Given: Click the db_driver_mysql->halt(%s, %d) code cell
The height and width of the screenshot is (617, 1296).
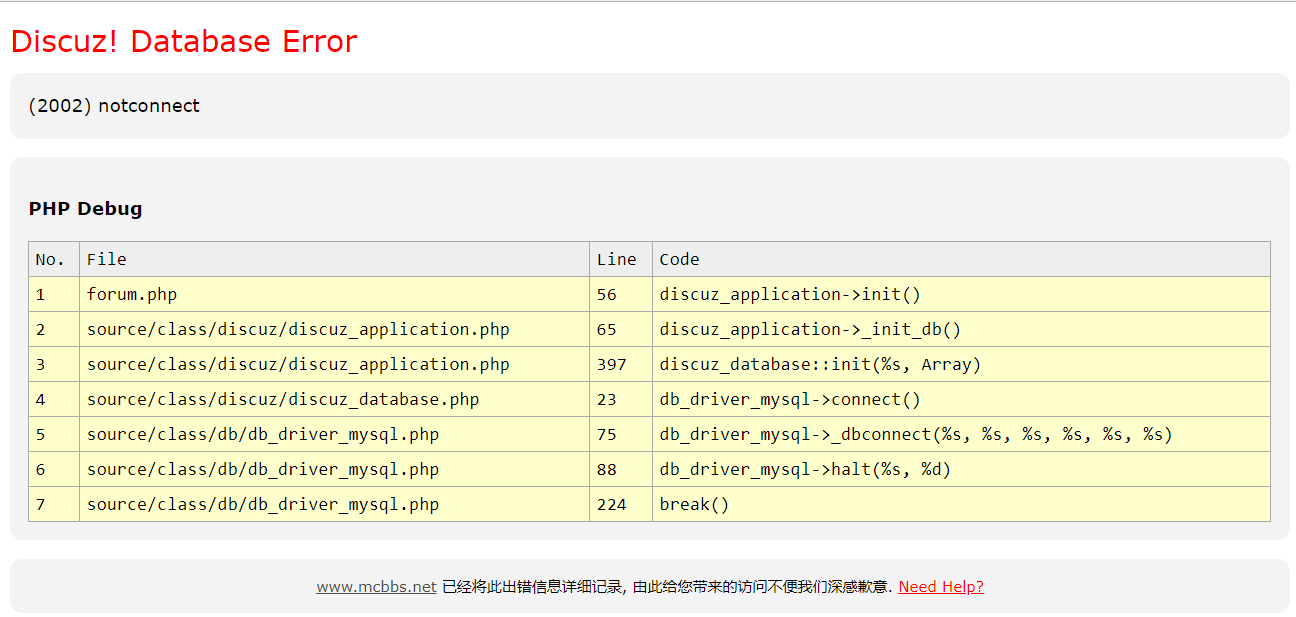Looking at the screenshot, I should pyautogui.click(x=804, y=470).
